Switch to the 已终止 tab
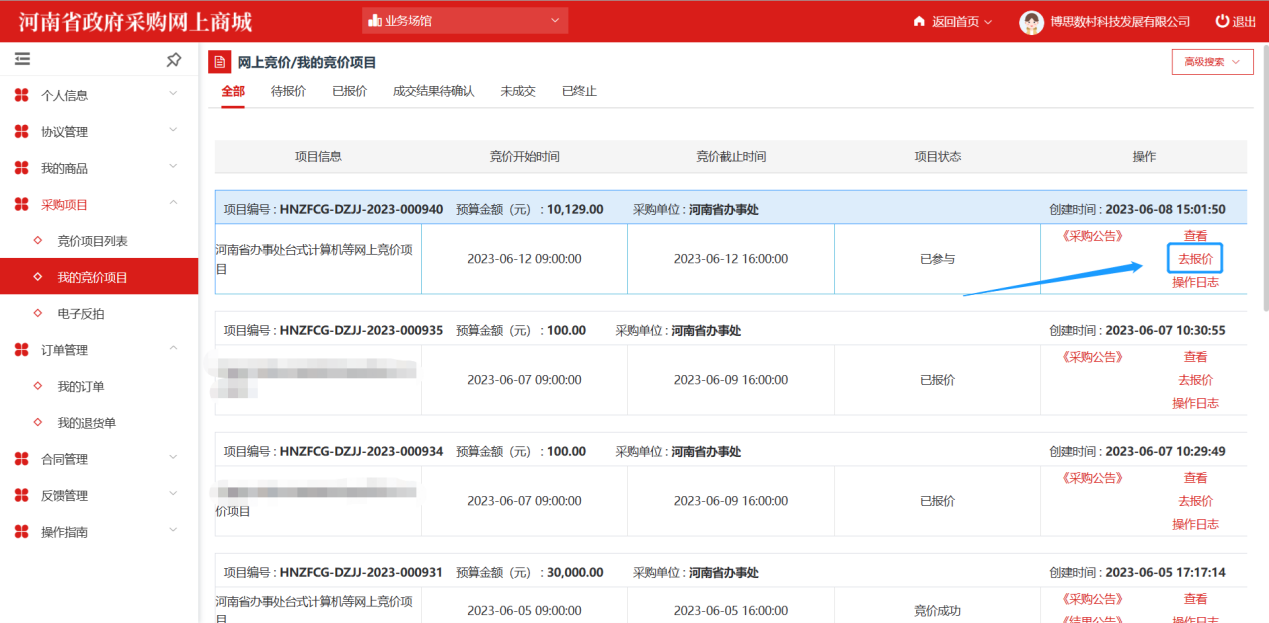Image resolution: width=1269 pixels, height=623 pixels. click(579, 91)
